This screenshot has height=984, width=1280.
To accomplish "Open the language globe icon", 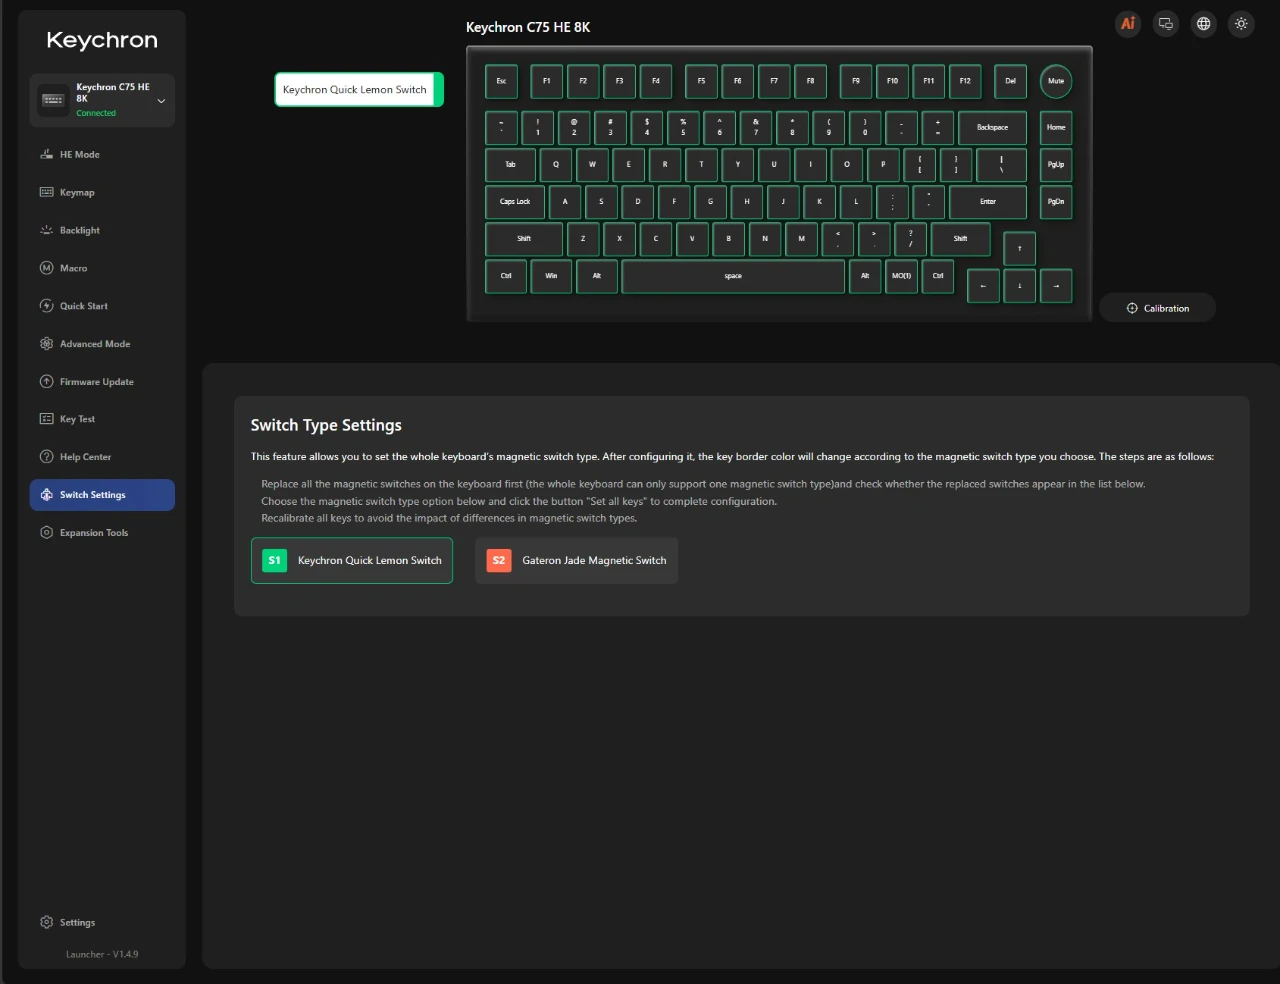I will coord(1204,24).
